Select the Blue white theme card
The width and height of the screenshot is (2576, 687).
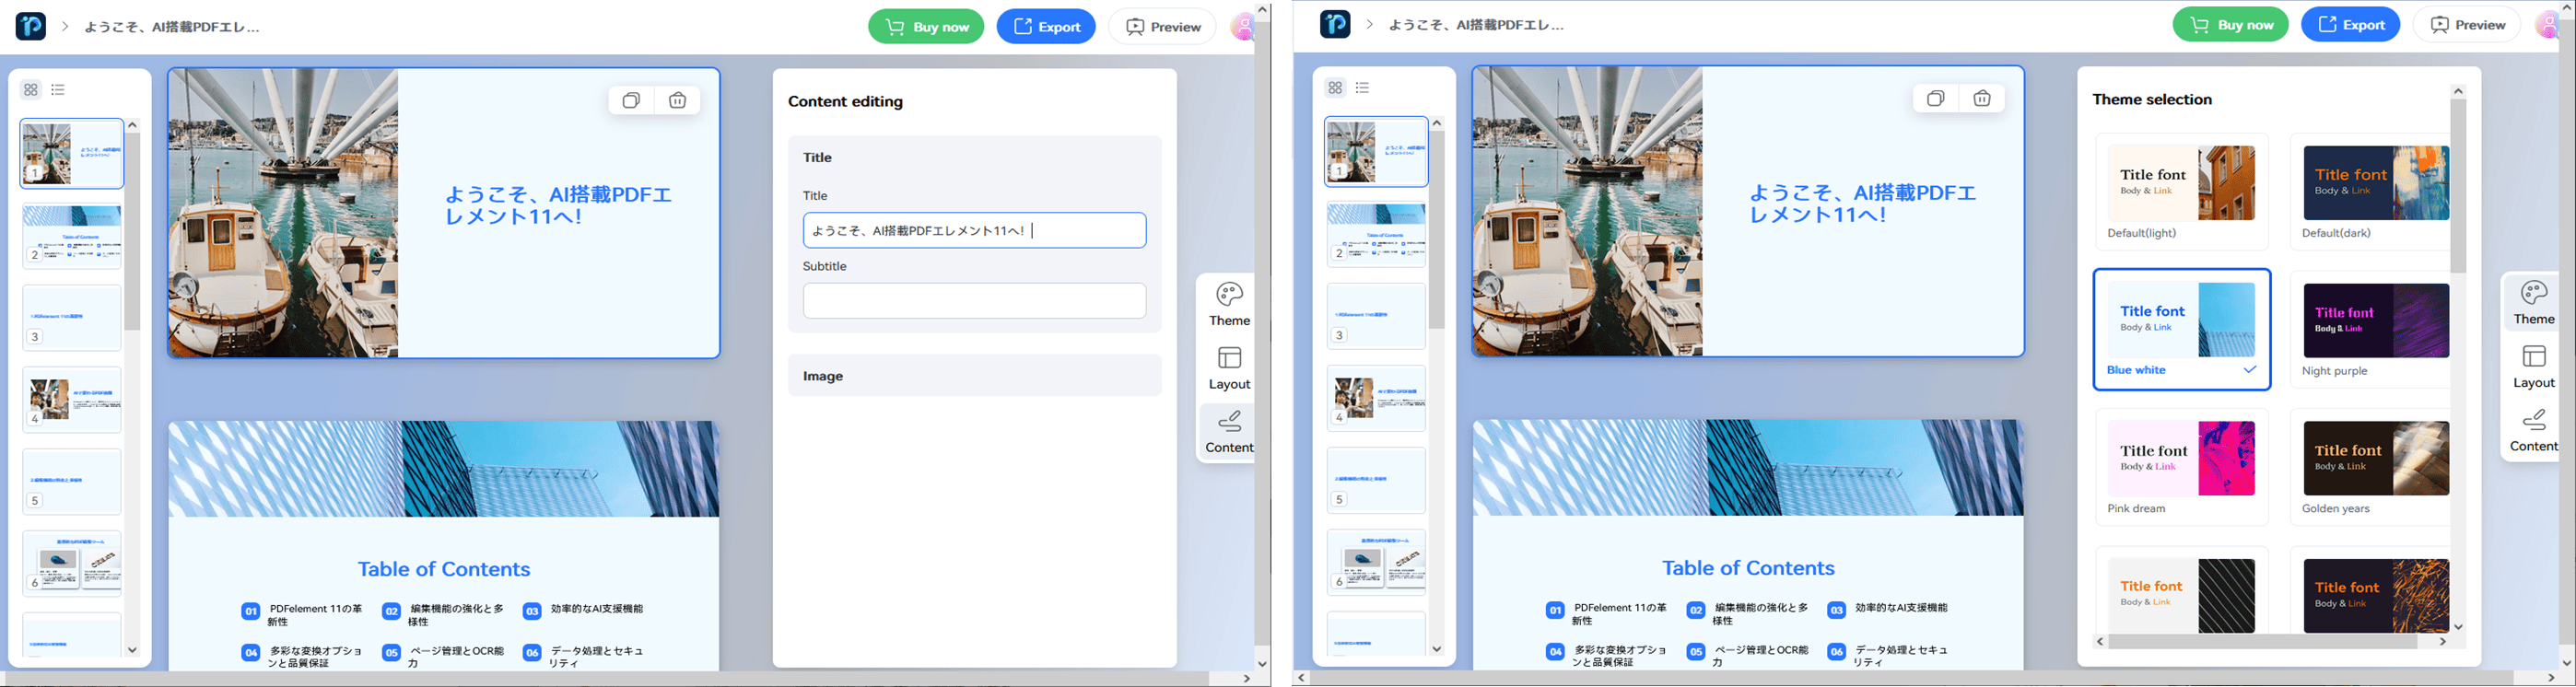pos(2181,329)
